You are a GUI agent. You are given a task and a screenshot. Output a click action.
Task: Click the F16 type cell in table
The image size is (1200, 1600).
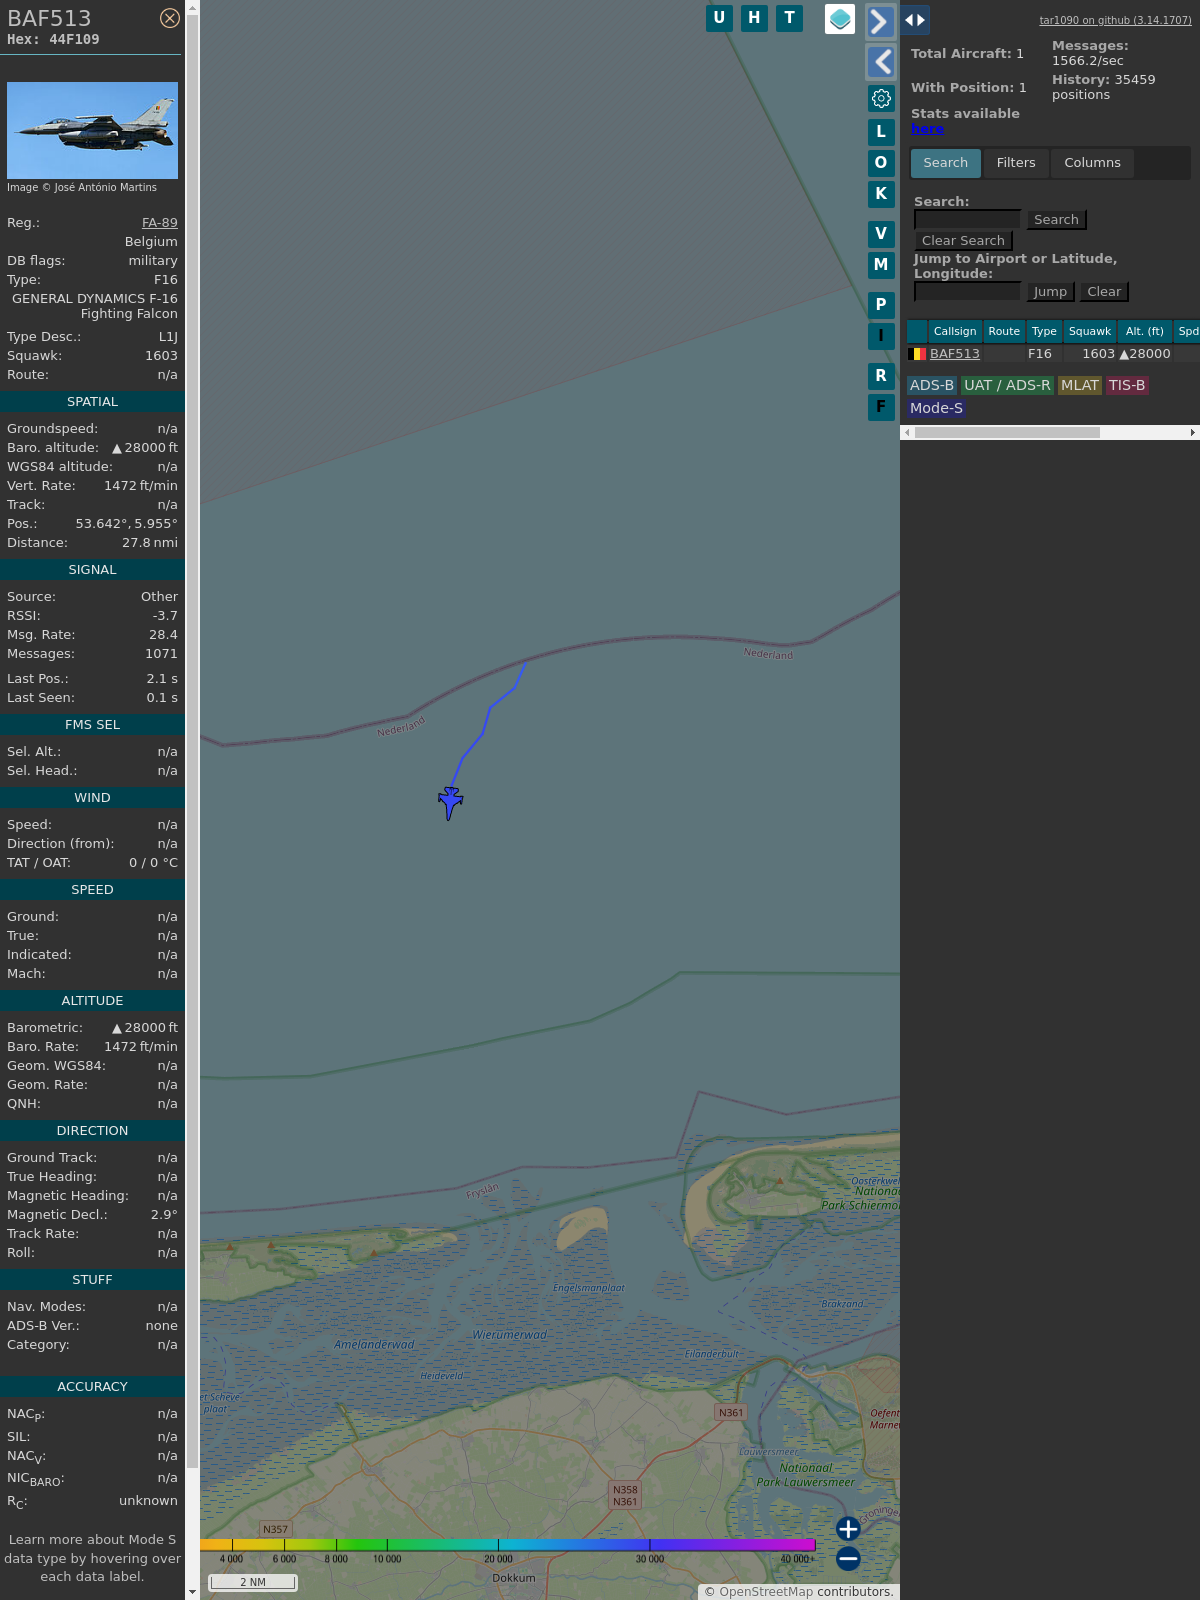[x=1040, y=354]
